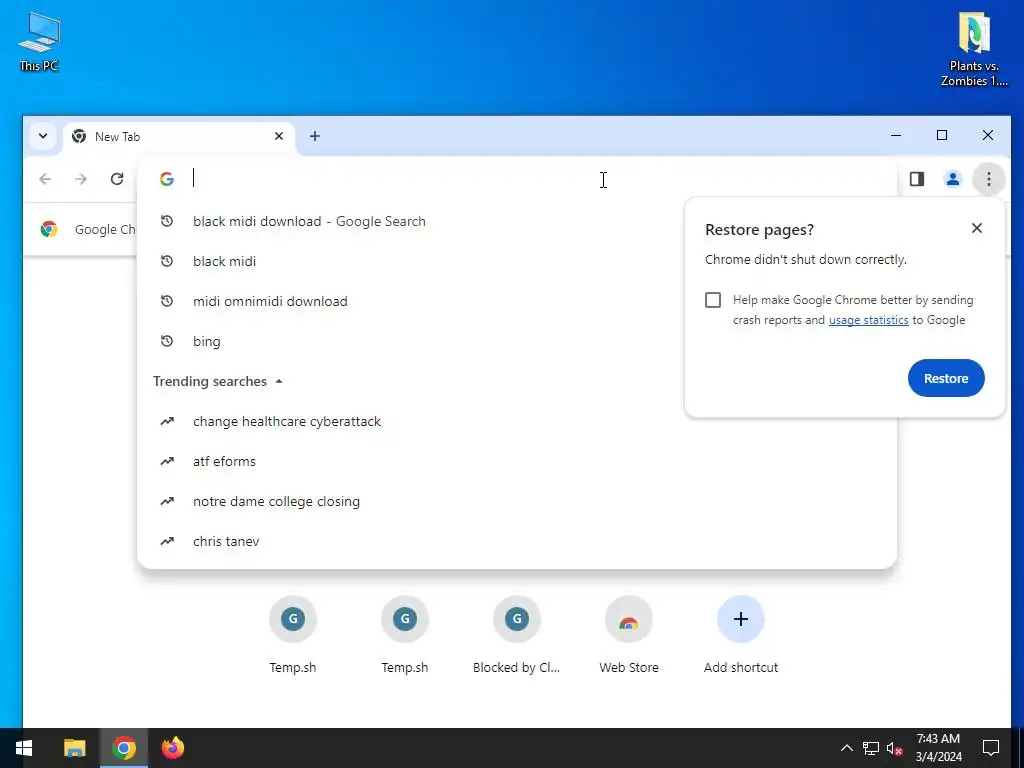The image size is (1024, 768).
Task: Click the clock icon beside 'bing'
Action: (167, 341)
